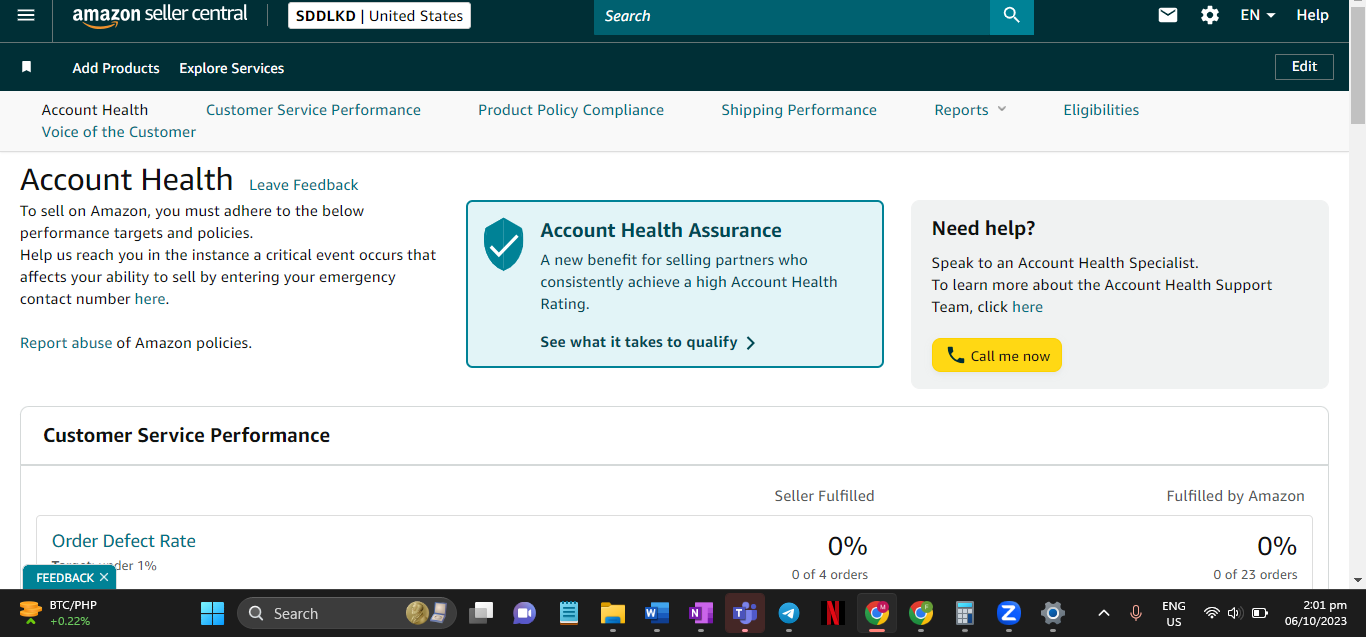Open Microsoft Word from taskbar
This screenshot has width=1366, height=637.
pyautogui.click(x=657, y=613)
